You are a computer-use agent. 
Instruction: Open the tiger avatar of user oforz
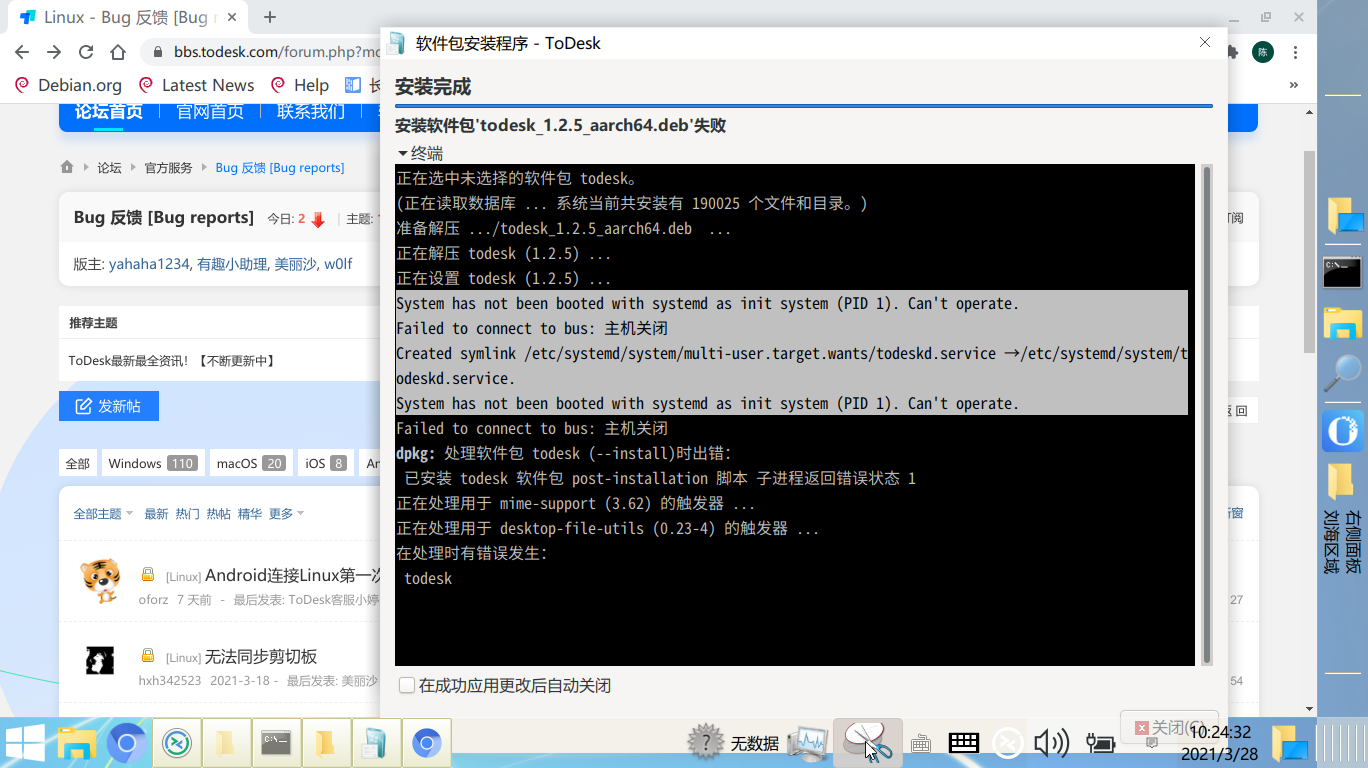[100, 581]
